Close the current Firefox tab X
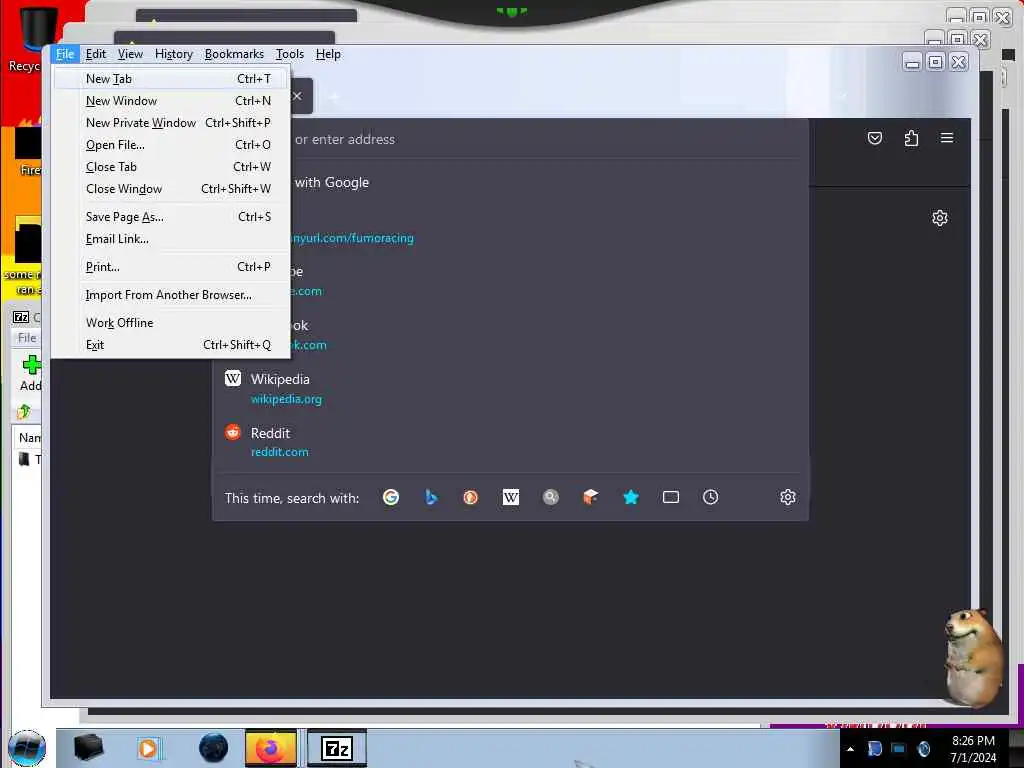The image size is (1024, 768). [298, 96]
